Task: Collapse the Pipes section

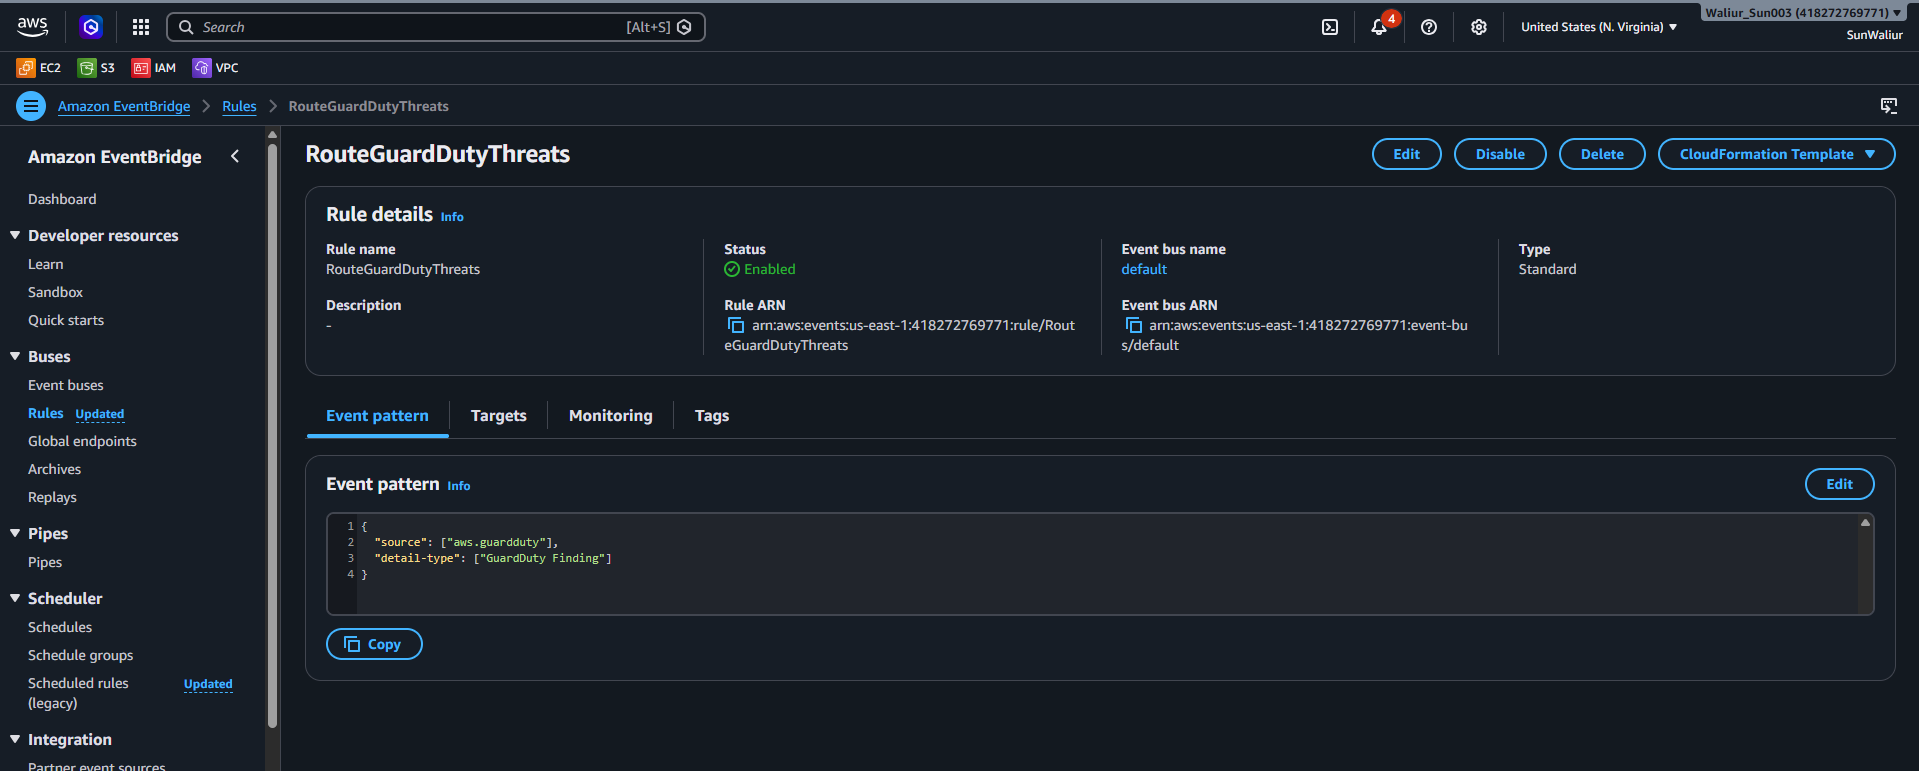Action: click(15, 533)
